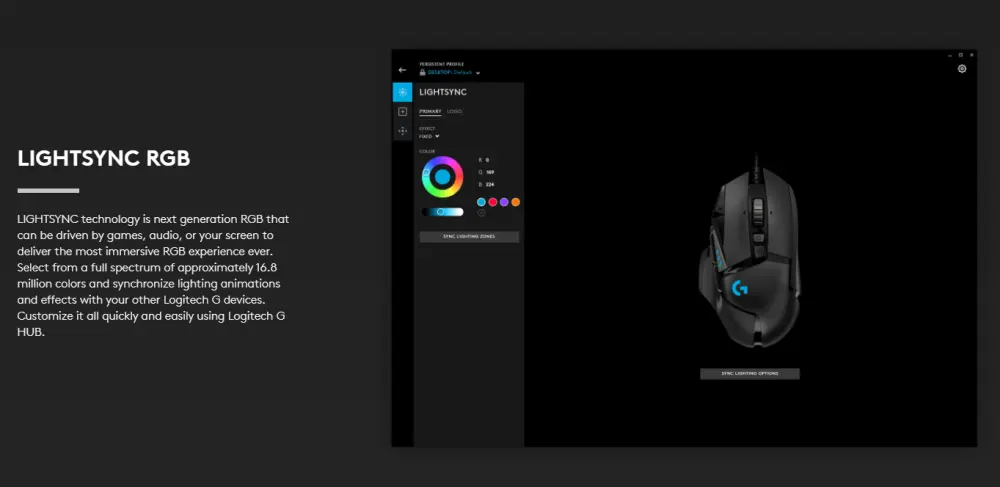
Task: Expand the Desktop Default profile dropdown
Action: tap(478, 73)
